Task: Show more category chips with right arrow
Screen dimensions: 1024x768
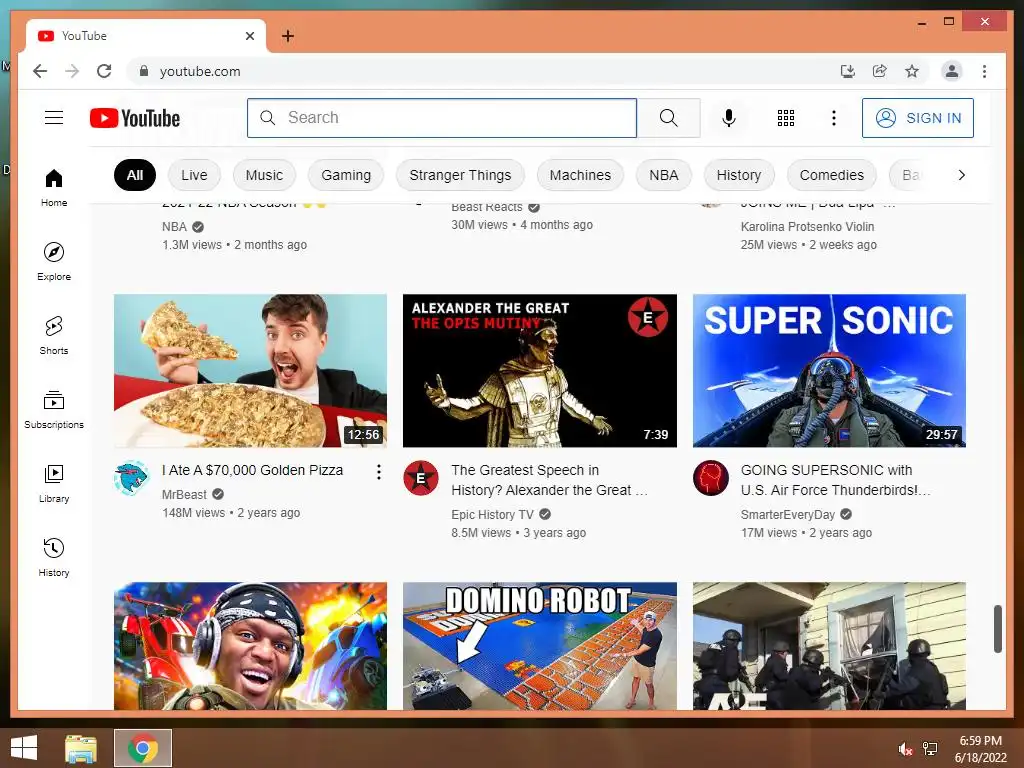Action: click(x=961, y=175)
